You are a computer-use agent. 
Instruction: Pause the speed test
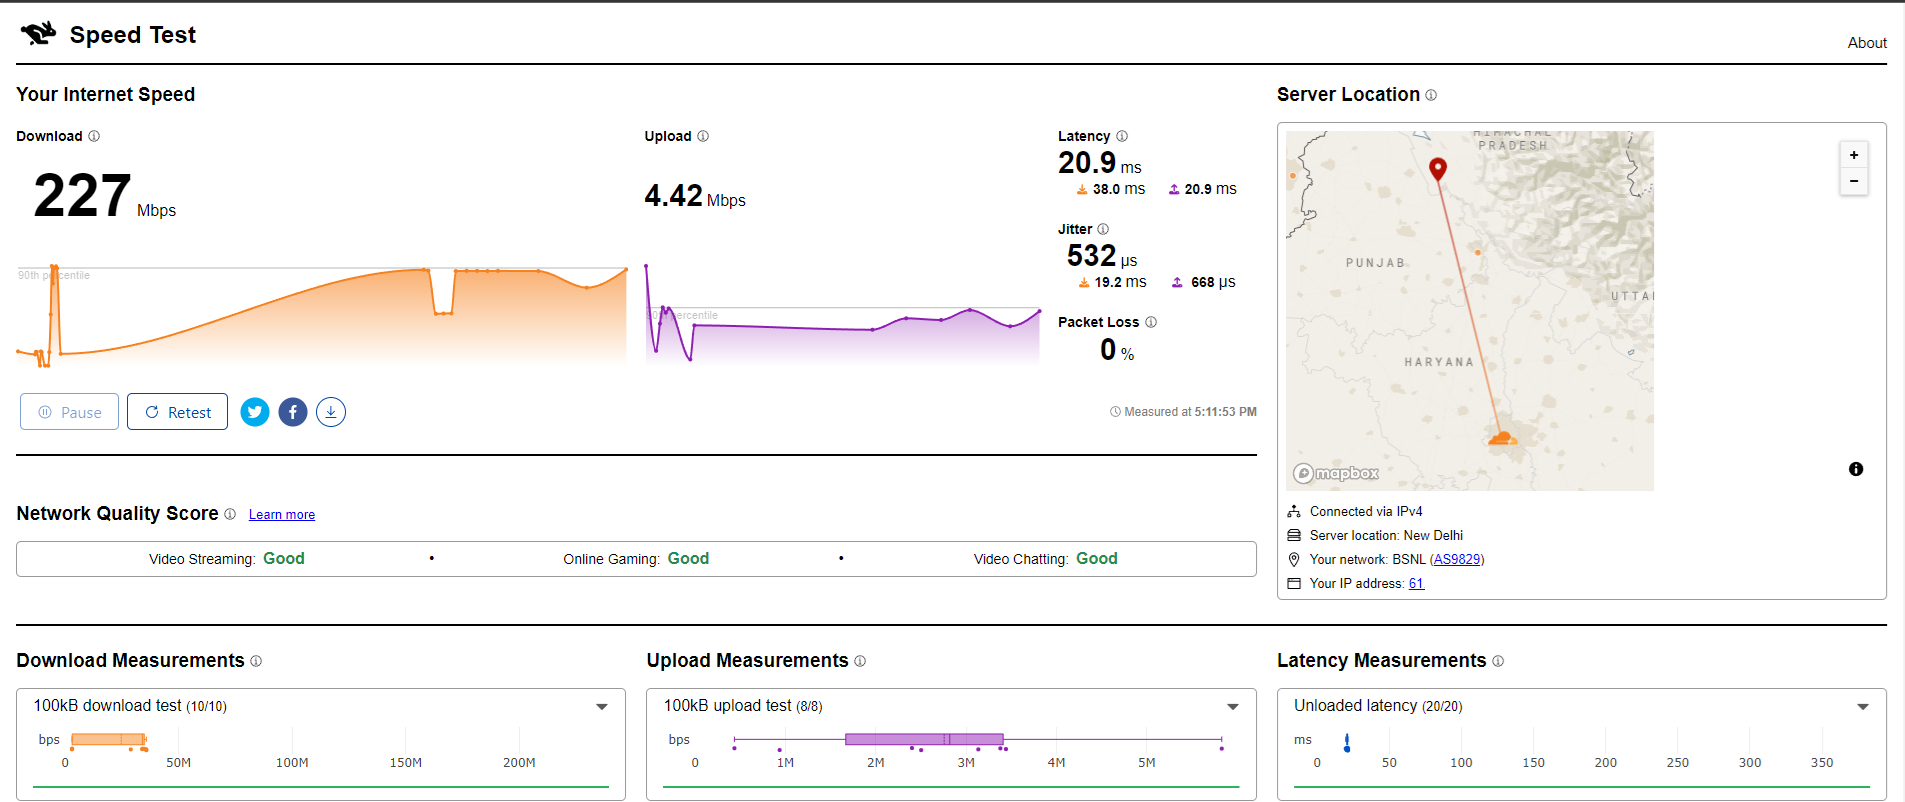[70, 412]
